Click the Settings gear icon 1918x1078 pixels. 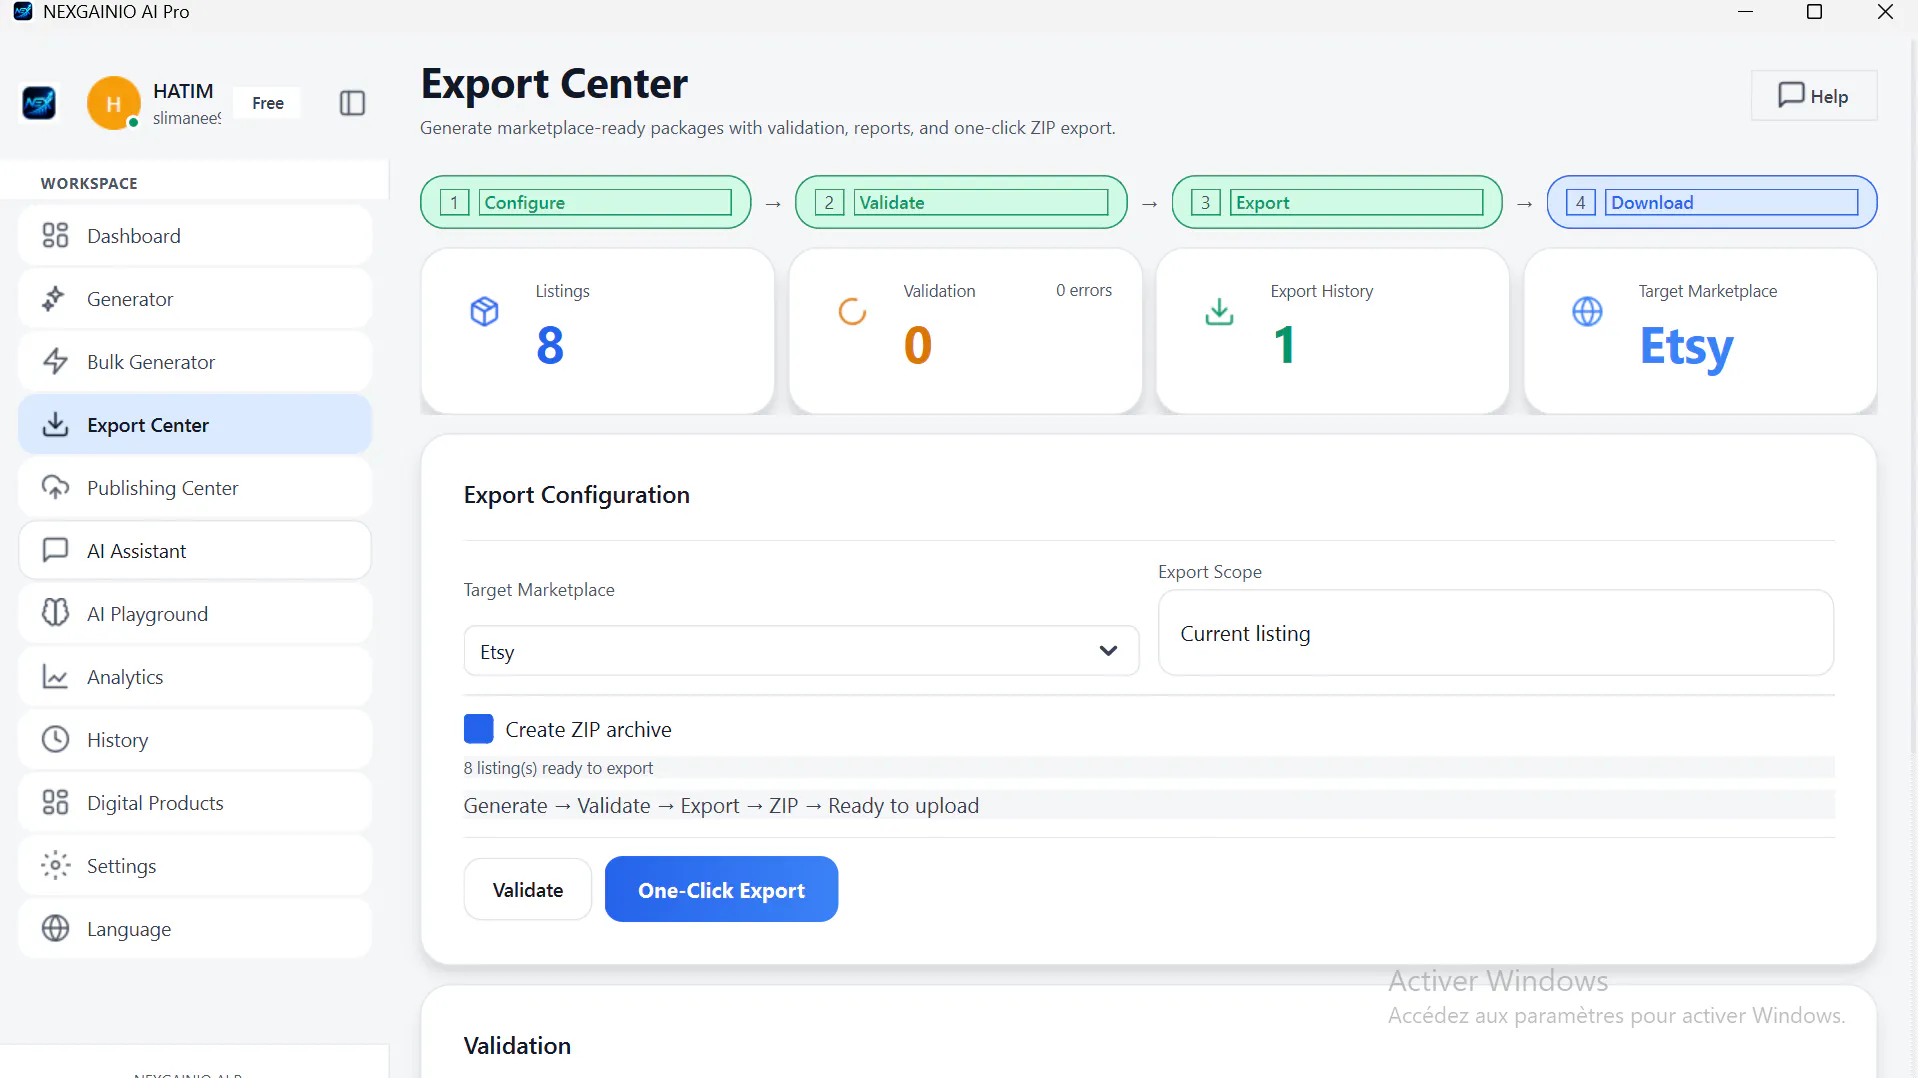click(x=55, y=865)
